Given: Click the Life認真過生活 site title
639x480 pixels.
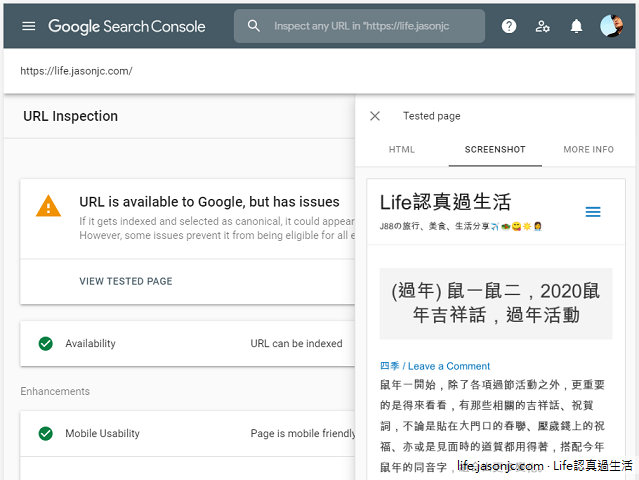Looking at the screenshot, I should point(445,202).
